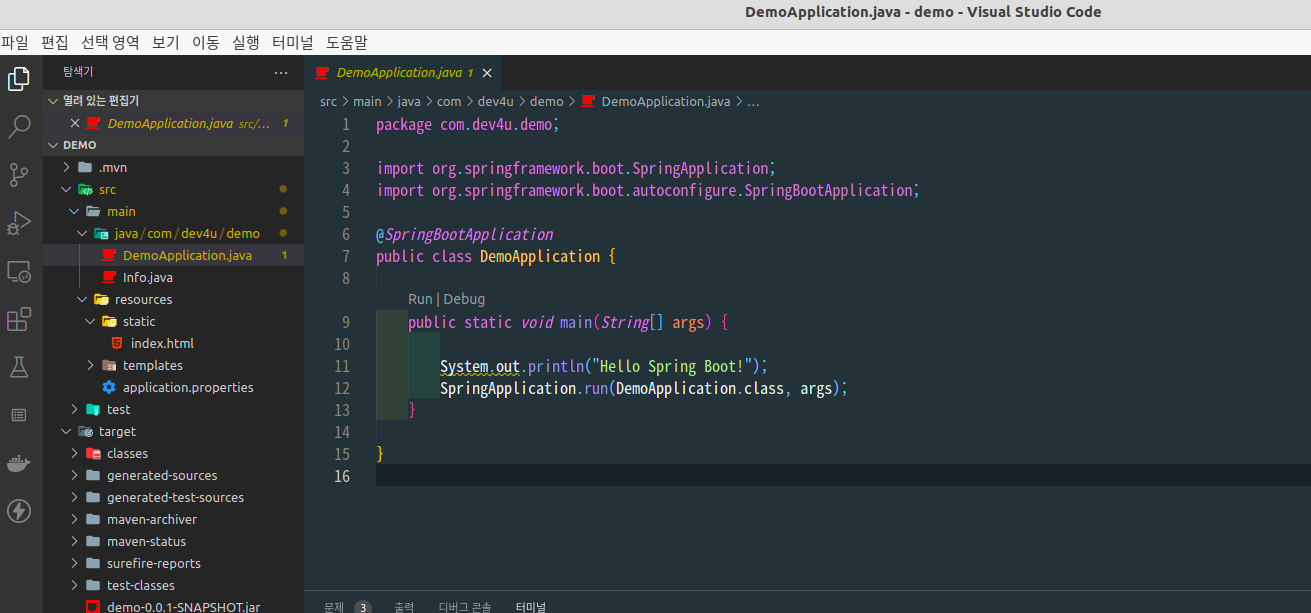The height and width of the screenshot is (613, 1311).
Task: Click the Debug code lens link
Action: coord(464,299)
